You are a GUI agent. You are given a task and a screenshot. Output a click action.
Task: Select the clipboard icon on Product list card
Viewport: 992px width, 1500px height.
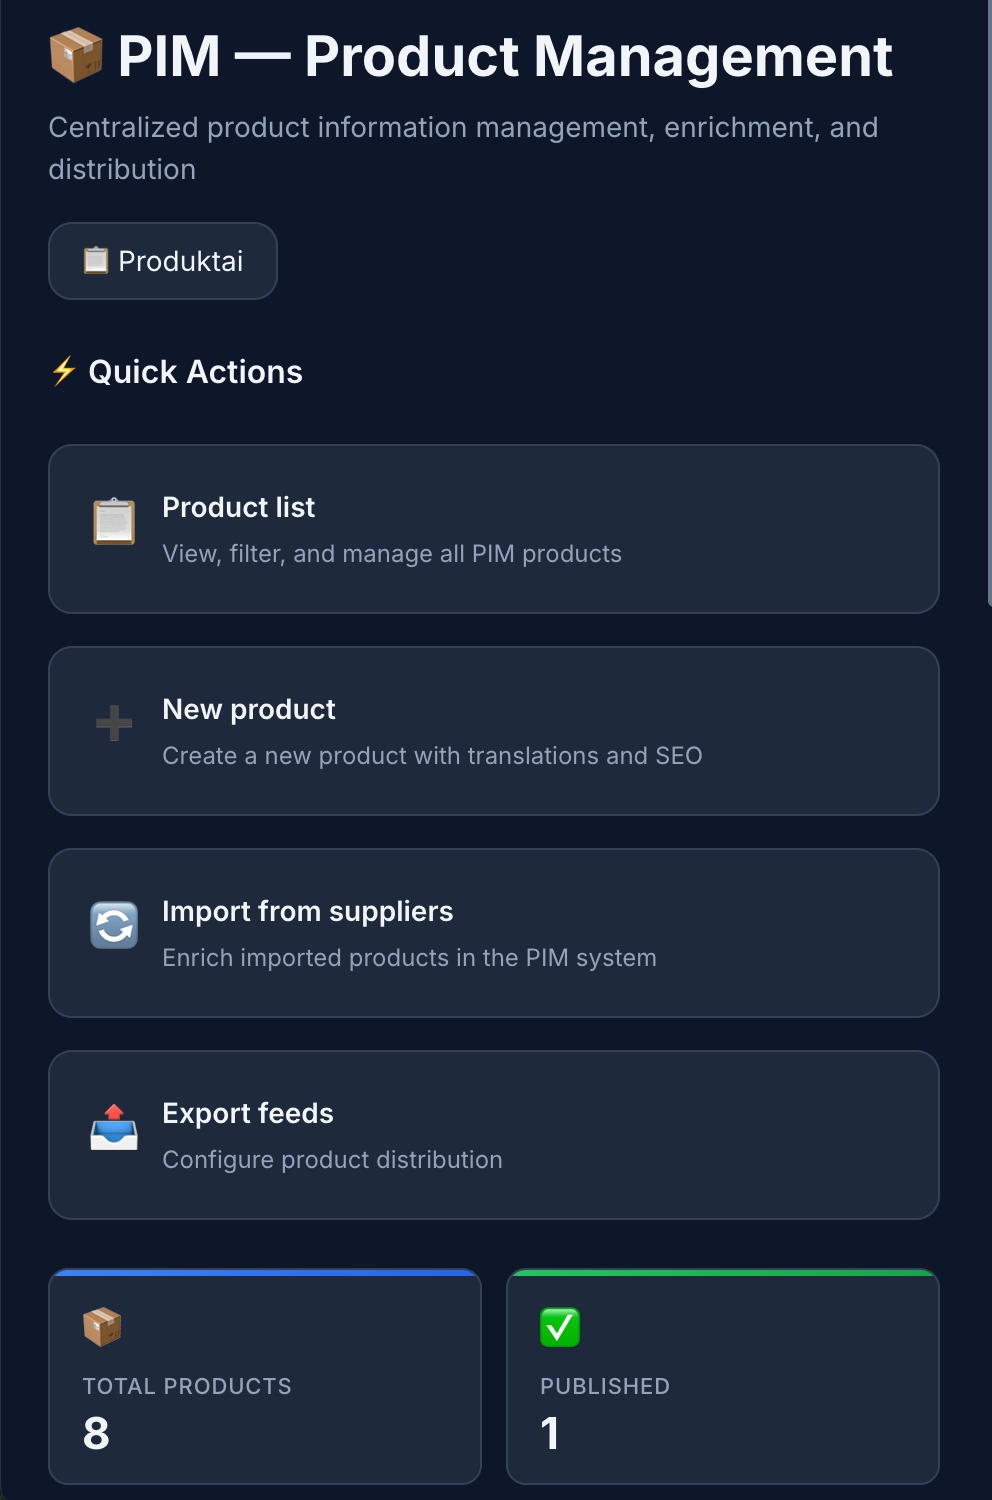coord(114,521)
